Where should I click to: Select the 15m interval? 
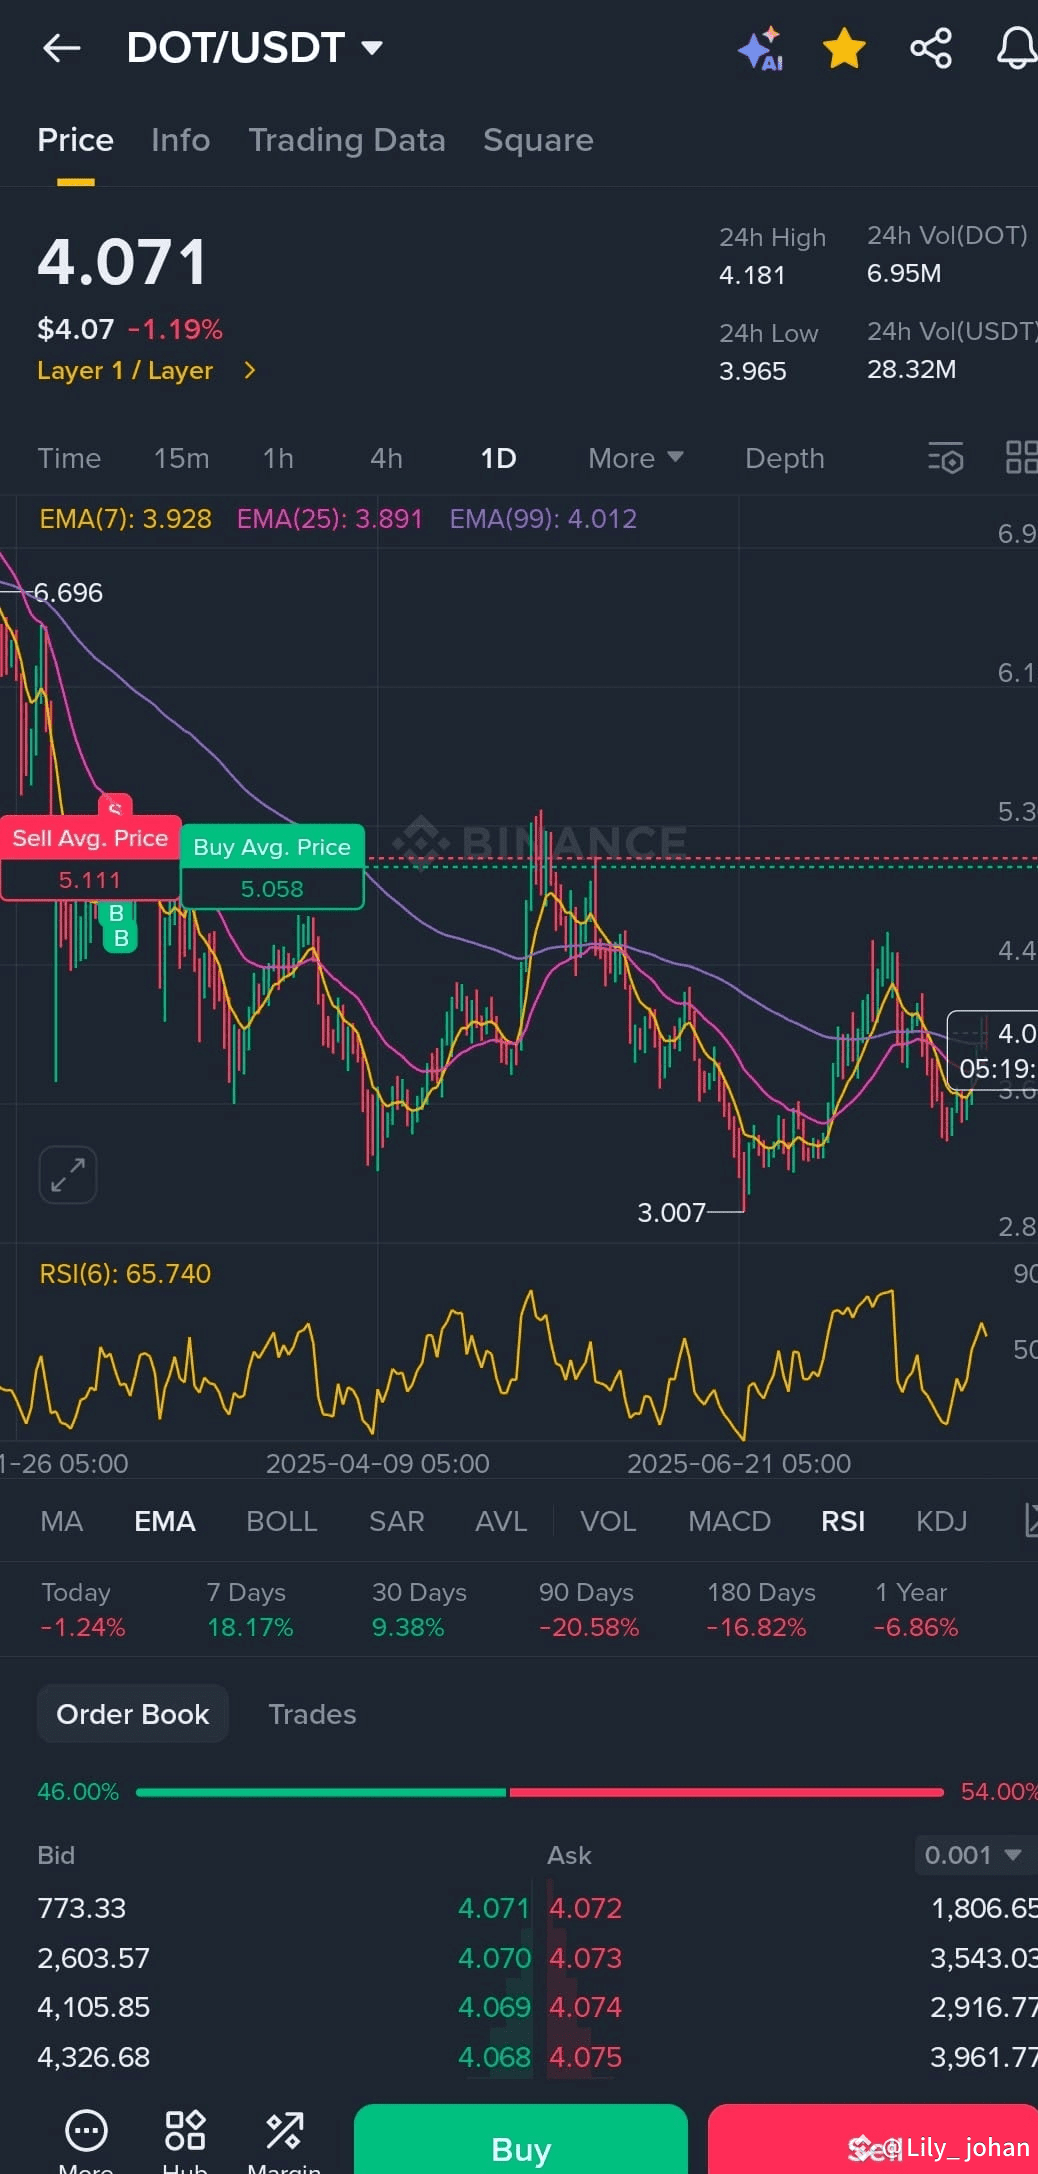pos(181,458)
